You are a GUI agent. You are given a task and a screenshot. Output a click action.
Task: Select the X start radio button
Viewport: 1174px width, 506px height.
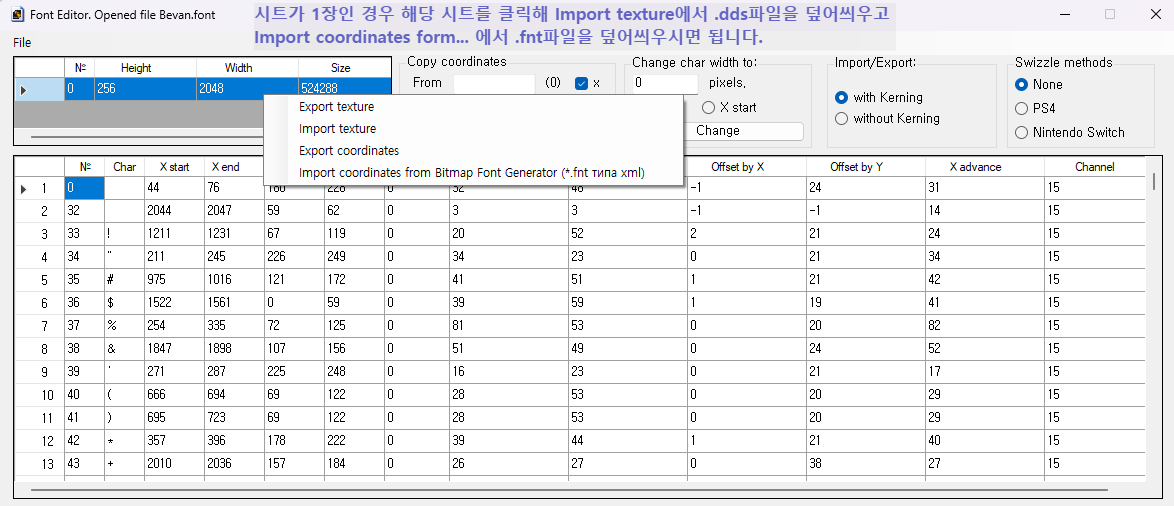coord(708,107)
